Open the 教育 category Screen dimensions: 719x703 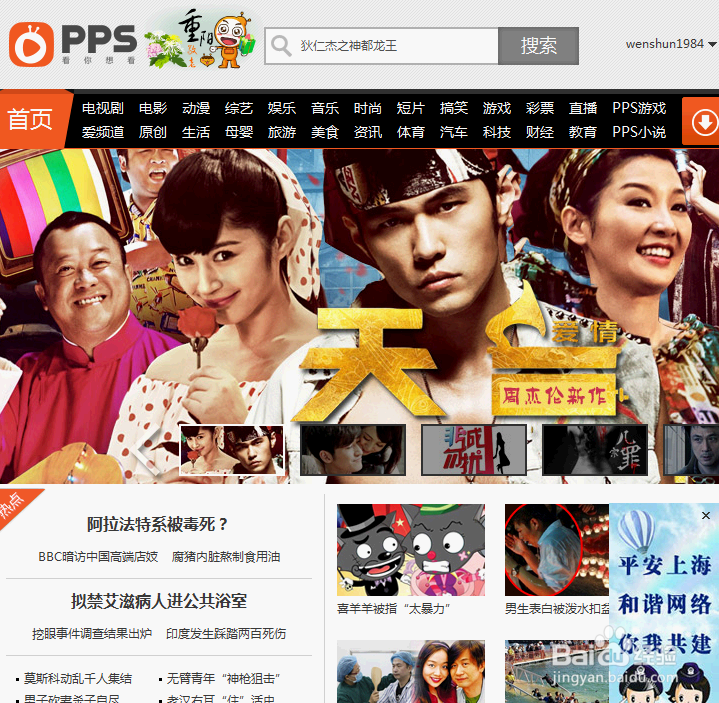tap(583, 132)
